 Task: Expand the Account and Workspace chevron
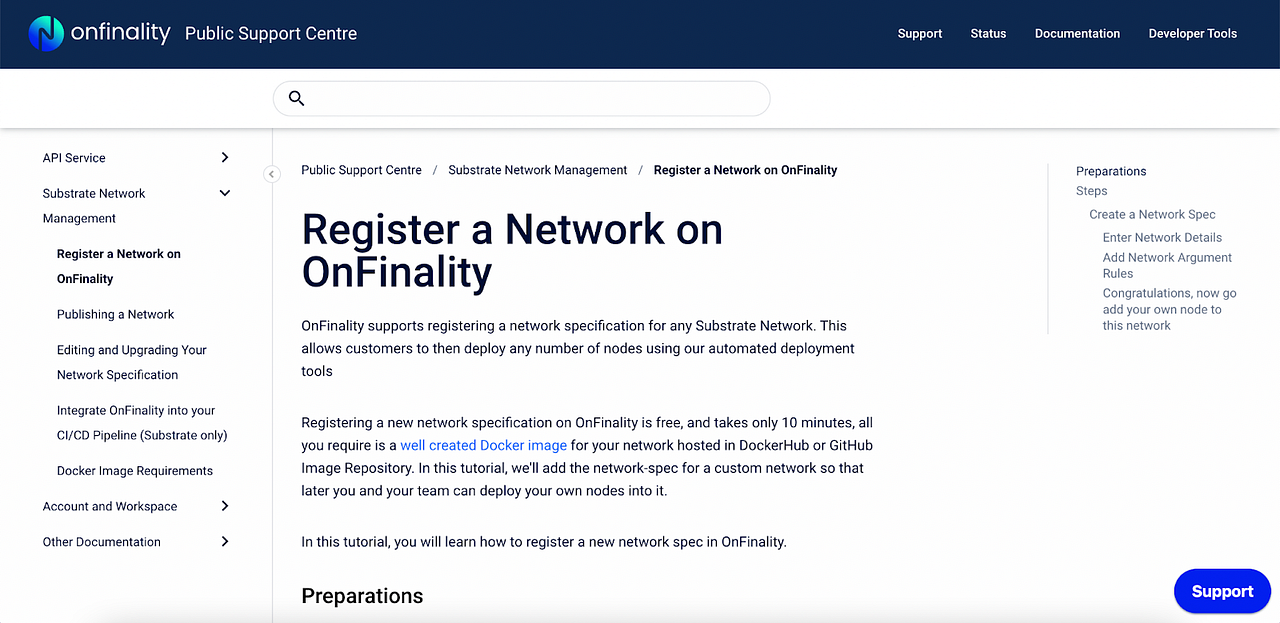click(x=225, y=506)
